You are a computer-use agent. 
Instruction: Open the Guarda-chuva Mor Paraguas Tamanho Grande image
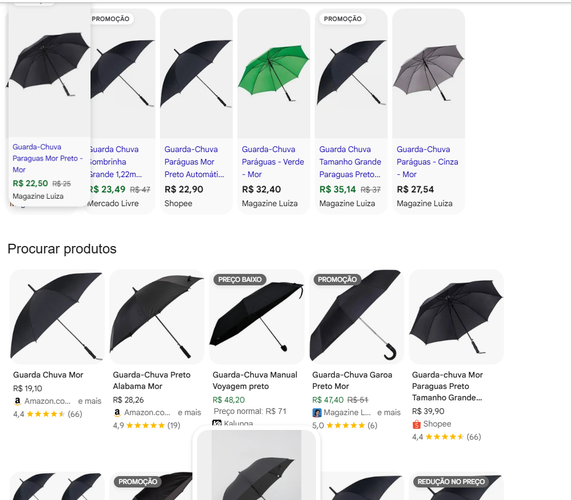(456, 317)
